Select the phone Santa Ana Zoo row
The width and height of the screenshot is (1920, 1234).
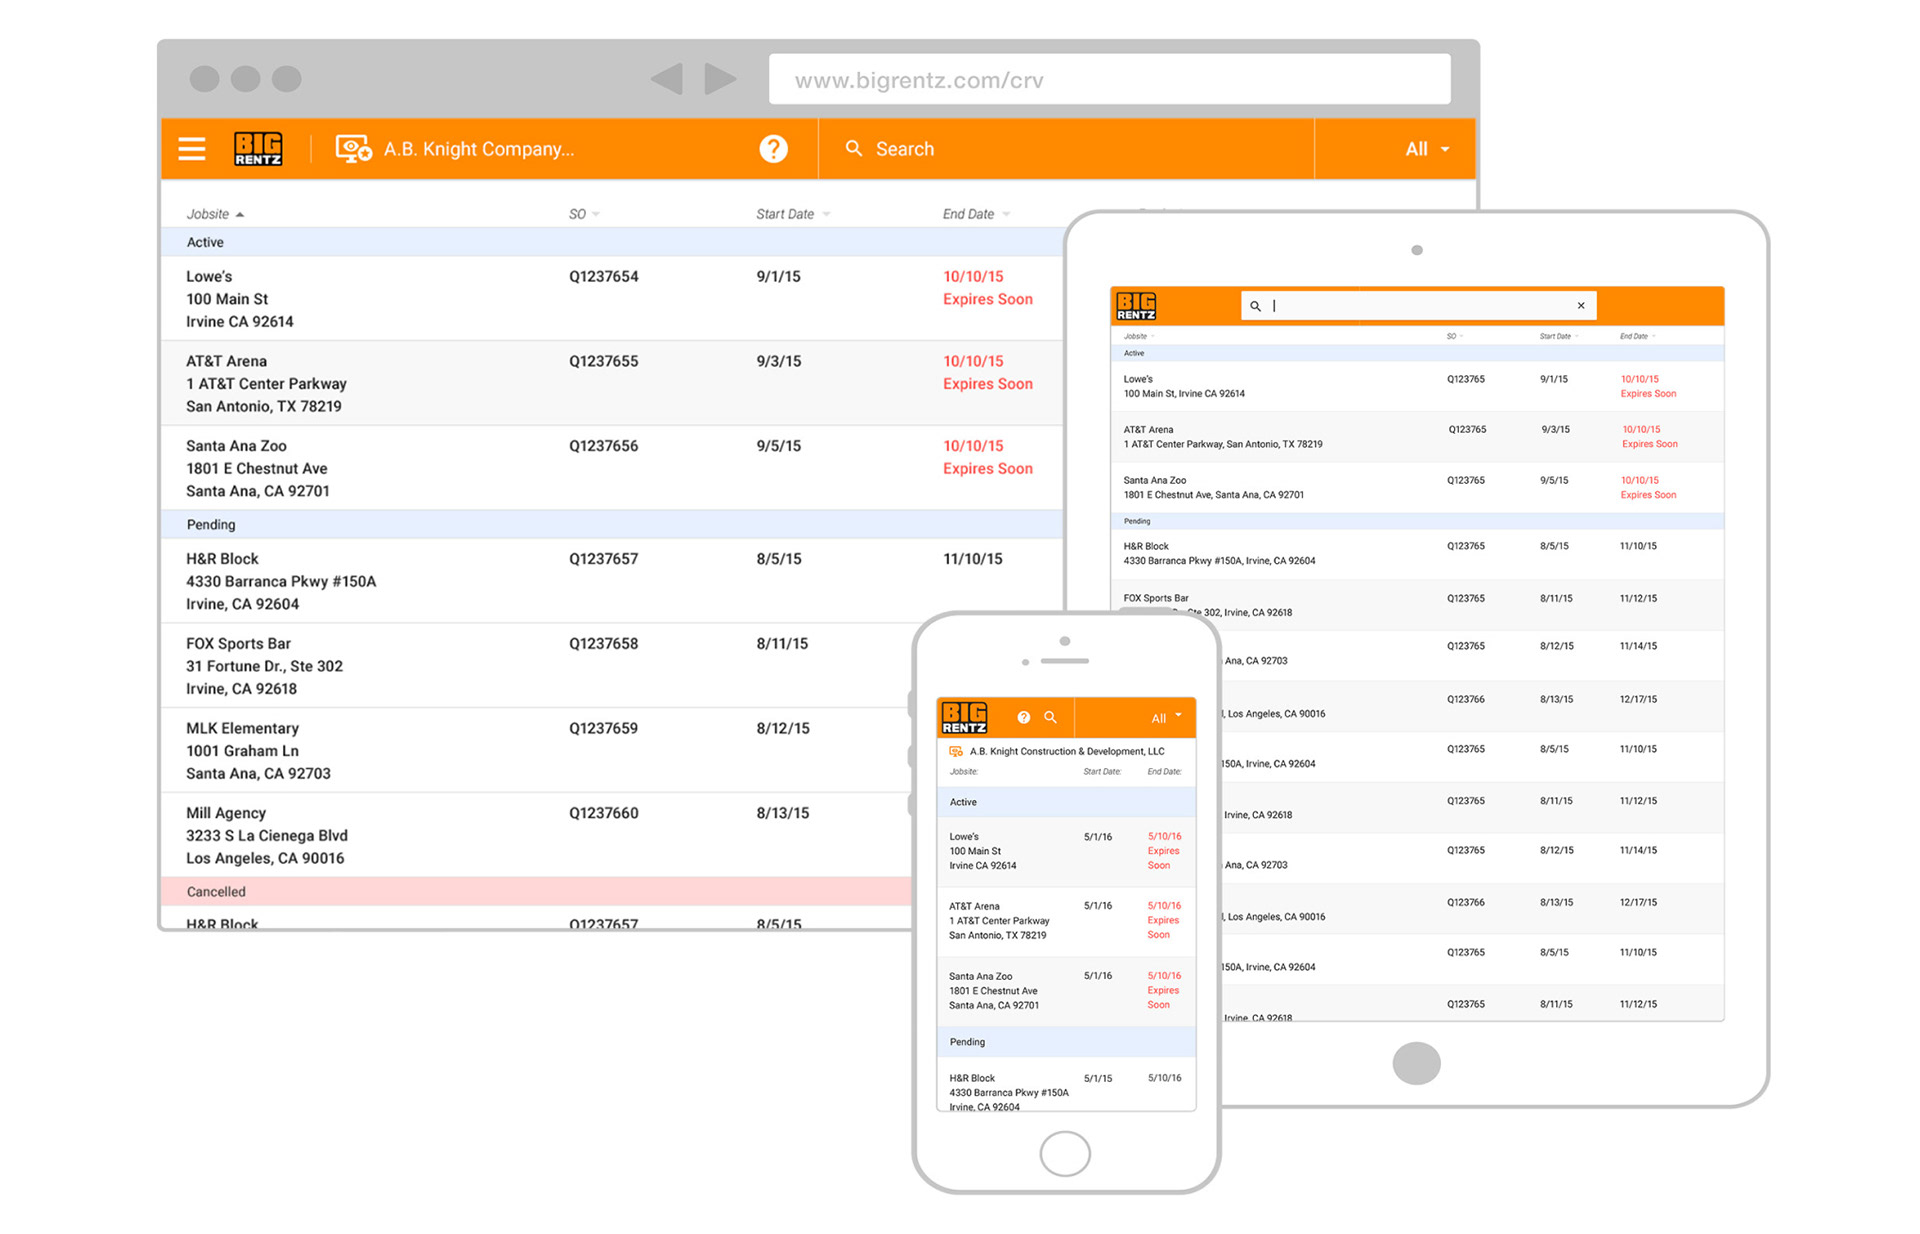pos(1066,990)
